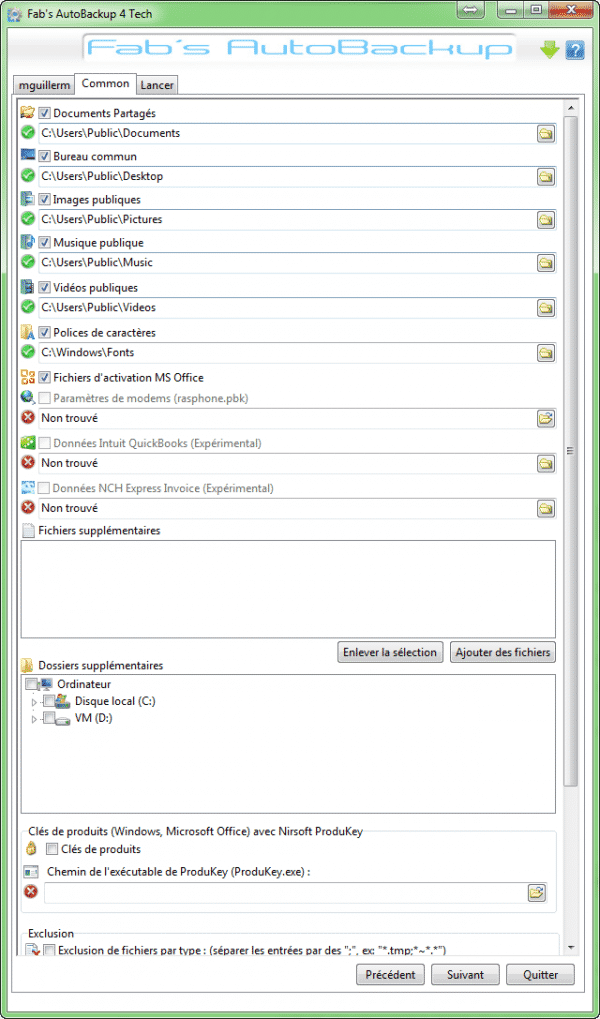Browse folder for NCH Express Invoice data

(x=545, y=508)
